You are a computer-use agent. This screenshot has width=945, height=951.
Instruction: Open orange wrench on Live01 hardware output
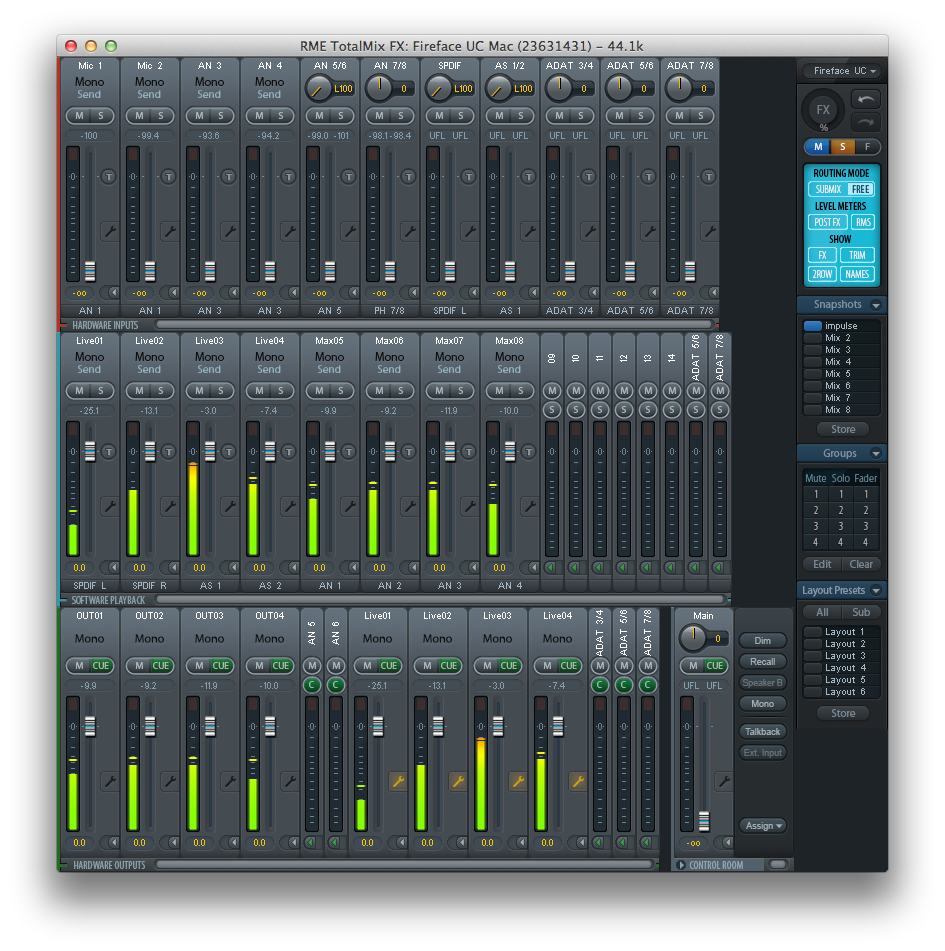click(x=398, y=781)
